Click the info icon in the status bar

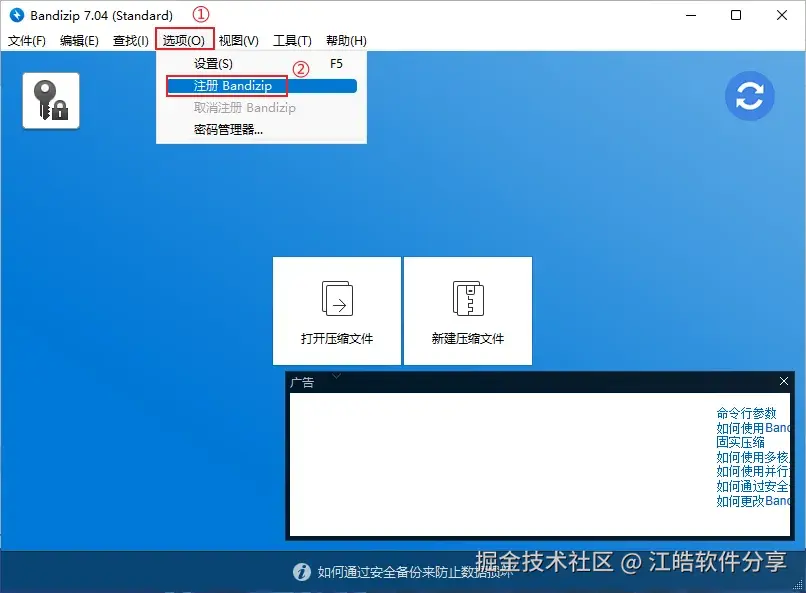[x=301, y=571]
